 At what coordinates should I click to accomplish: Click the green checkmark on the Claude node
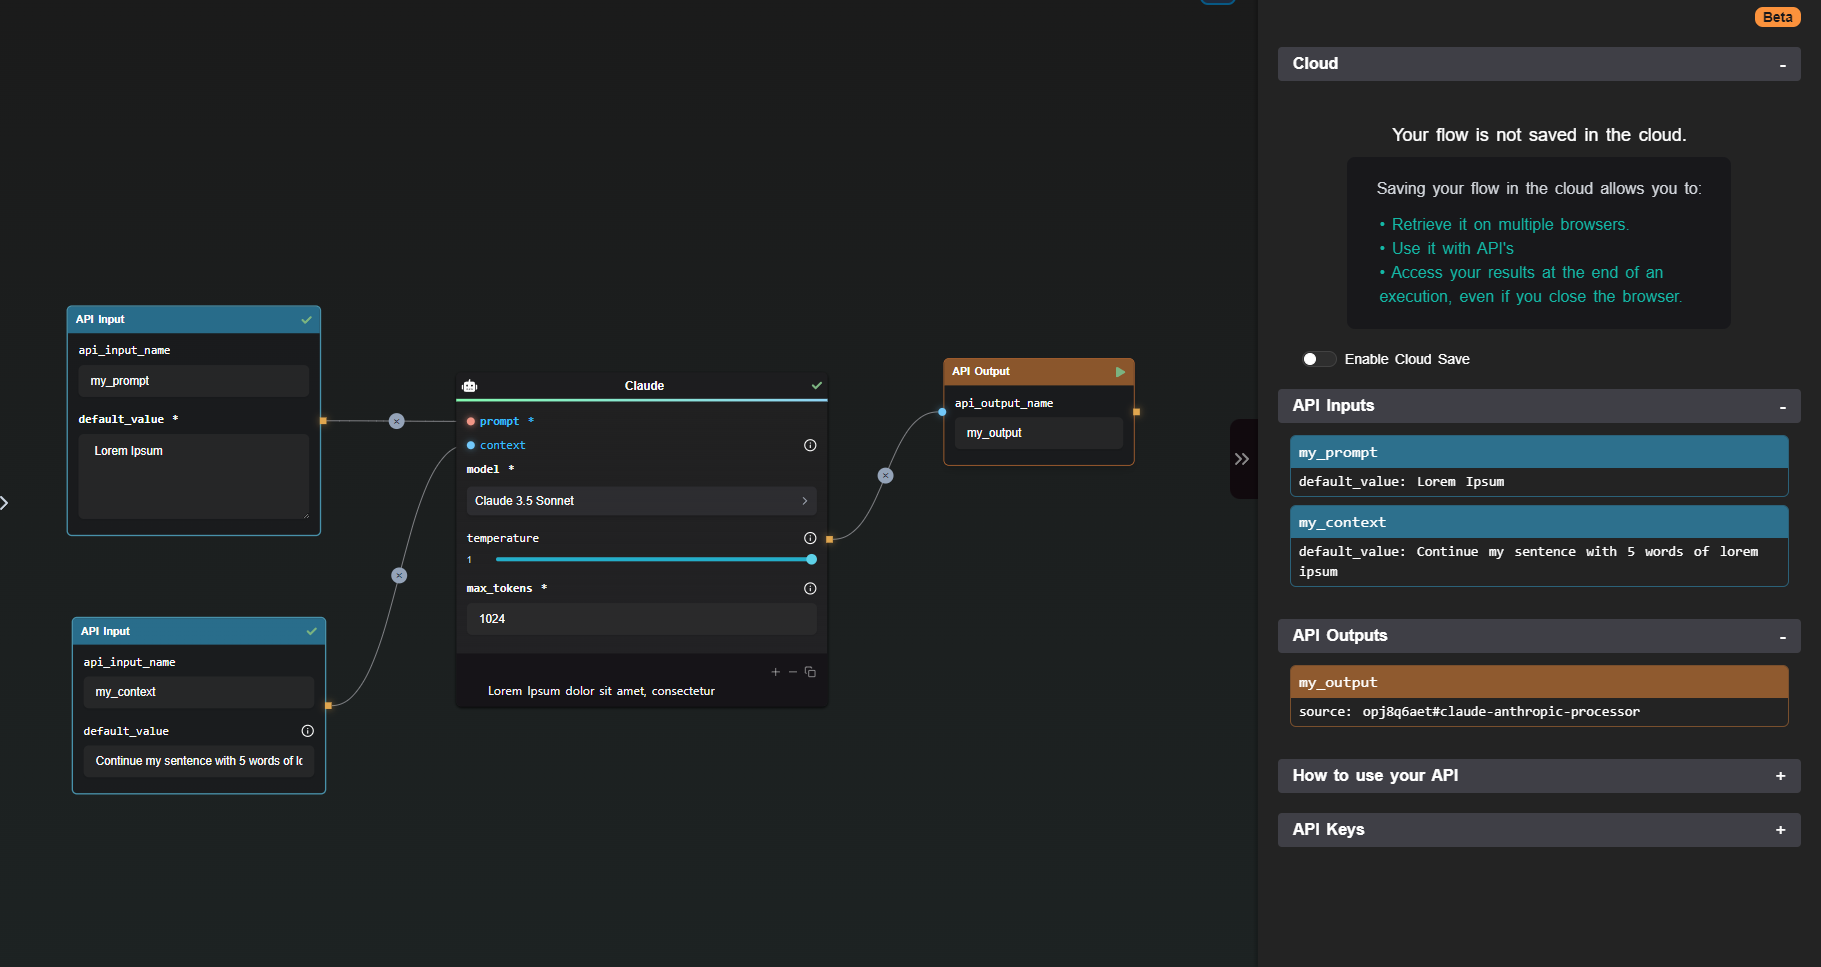click(817, 385)
